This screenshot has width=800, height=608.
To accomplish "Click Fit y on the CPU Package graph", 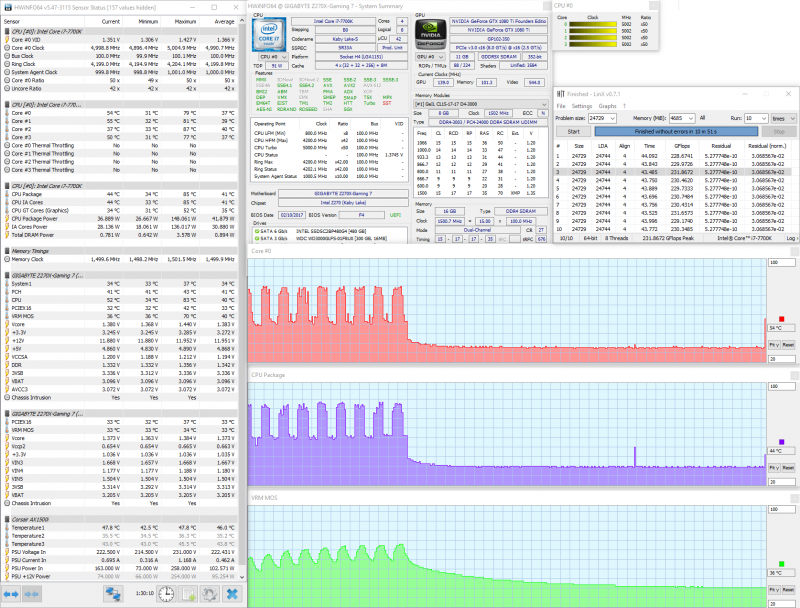I will coord(774,468).
